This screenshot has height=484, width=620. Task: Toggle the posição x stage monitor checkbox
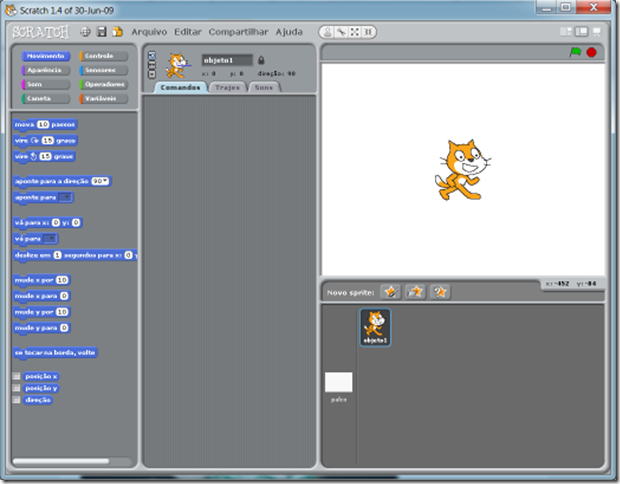16,376
